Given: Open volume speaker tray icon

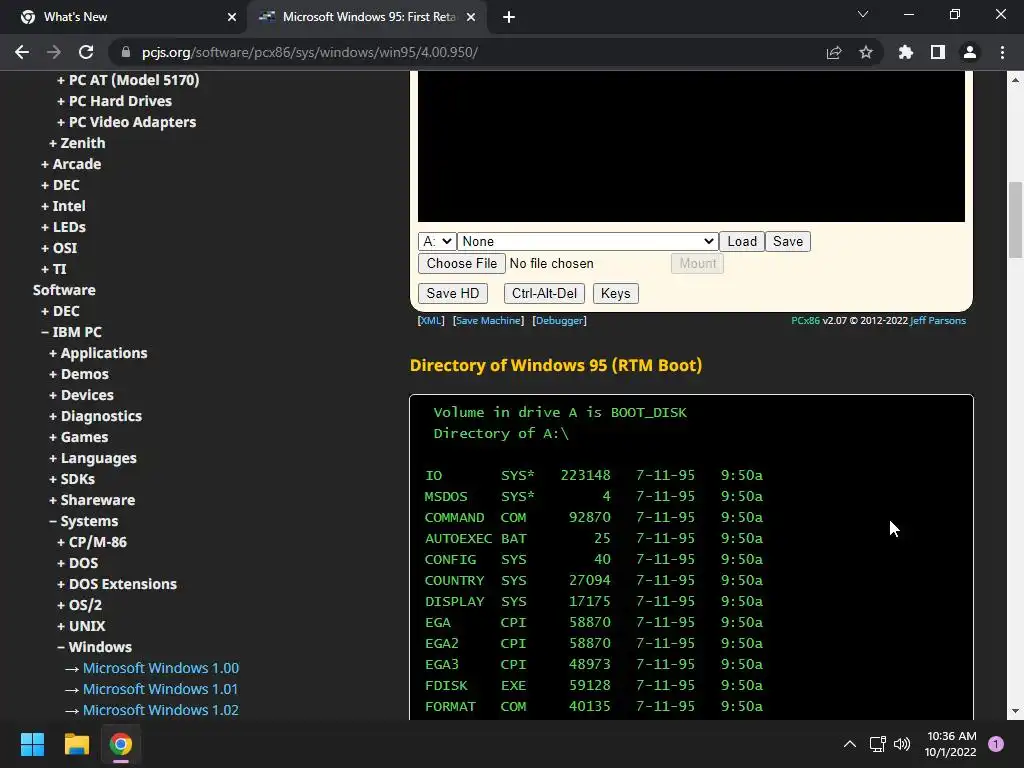Looking at the screenshot, I should pos(902,744).
